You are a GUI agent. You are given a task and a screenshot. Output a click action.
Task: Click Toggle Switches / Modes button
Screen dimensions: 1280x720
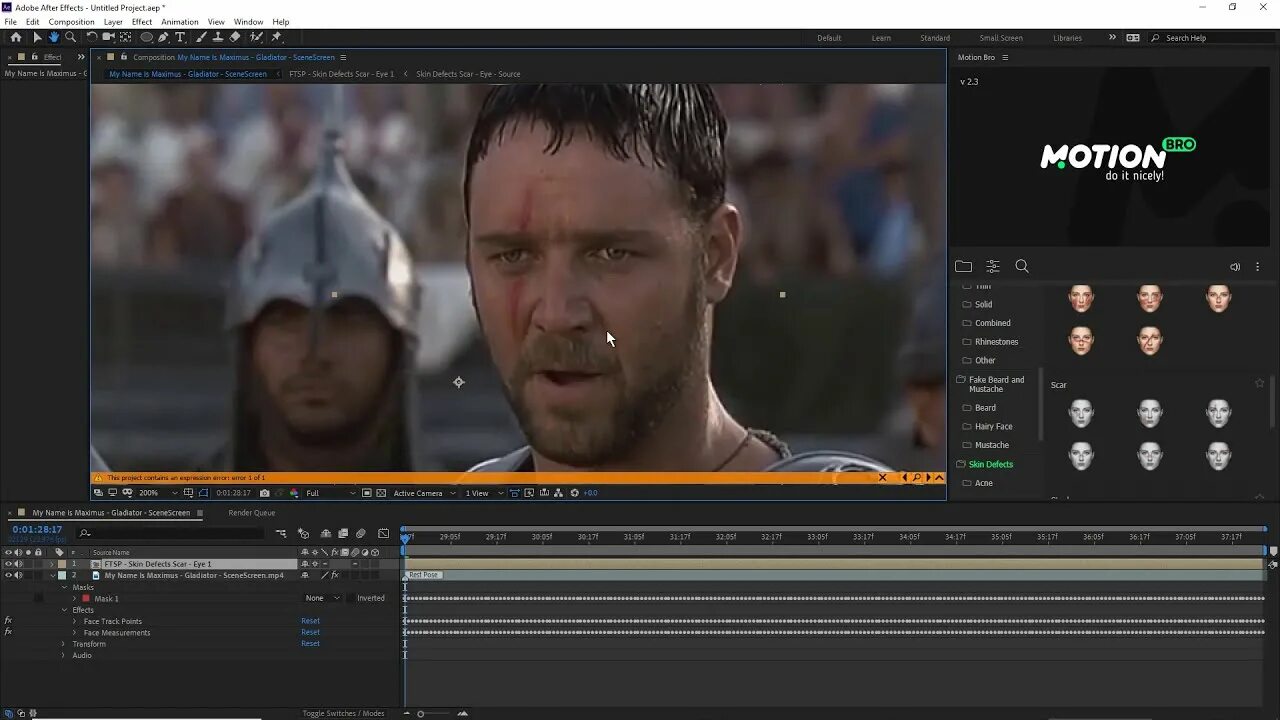[344, 713]
